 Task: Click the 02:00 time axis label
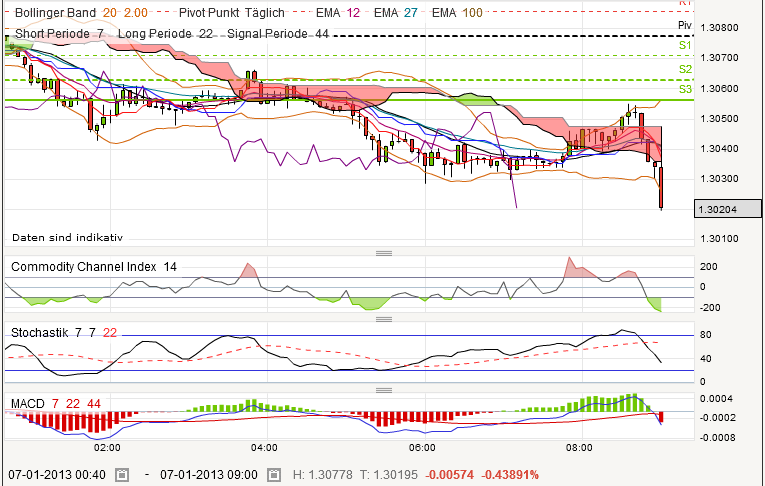(107, 447)
